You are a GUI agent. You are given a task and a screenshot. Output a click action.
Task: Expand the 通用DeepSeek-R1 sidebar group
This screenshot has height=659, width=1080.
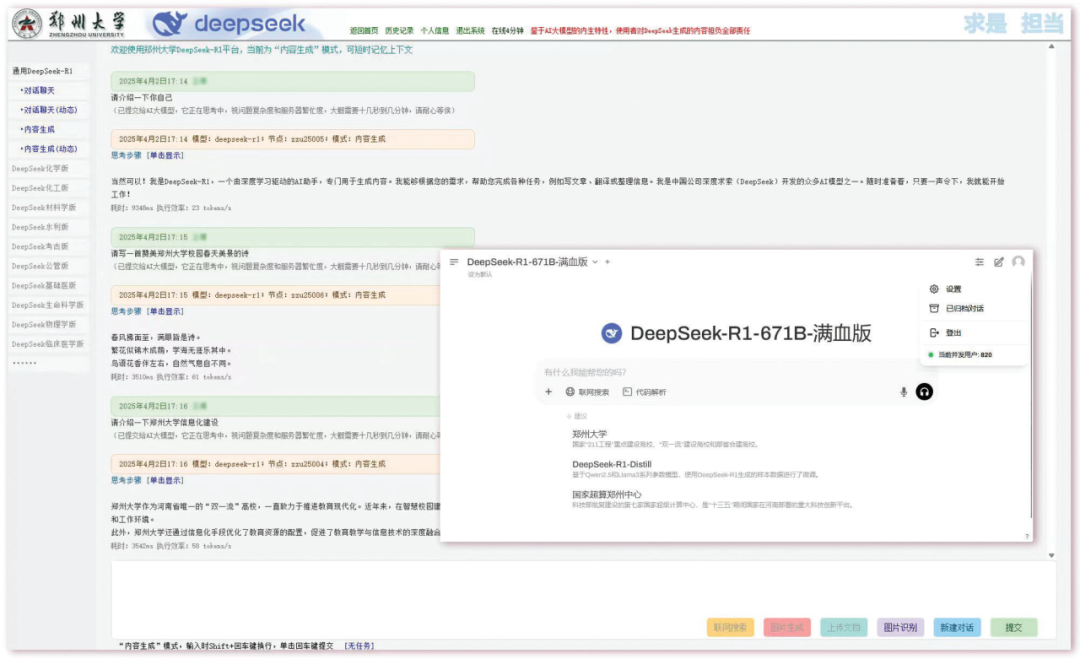tap(42, 71)
